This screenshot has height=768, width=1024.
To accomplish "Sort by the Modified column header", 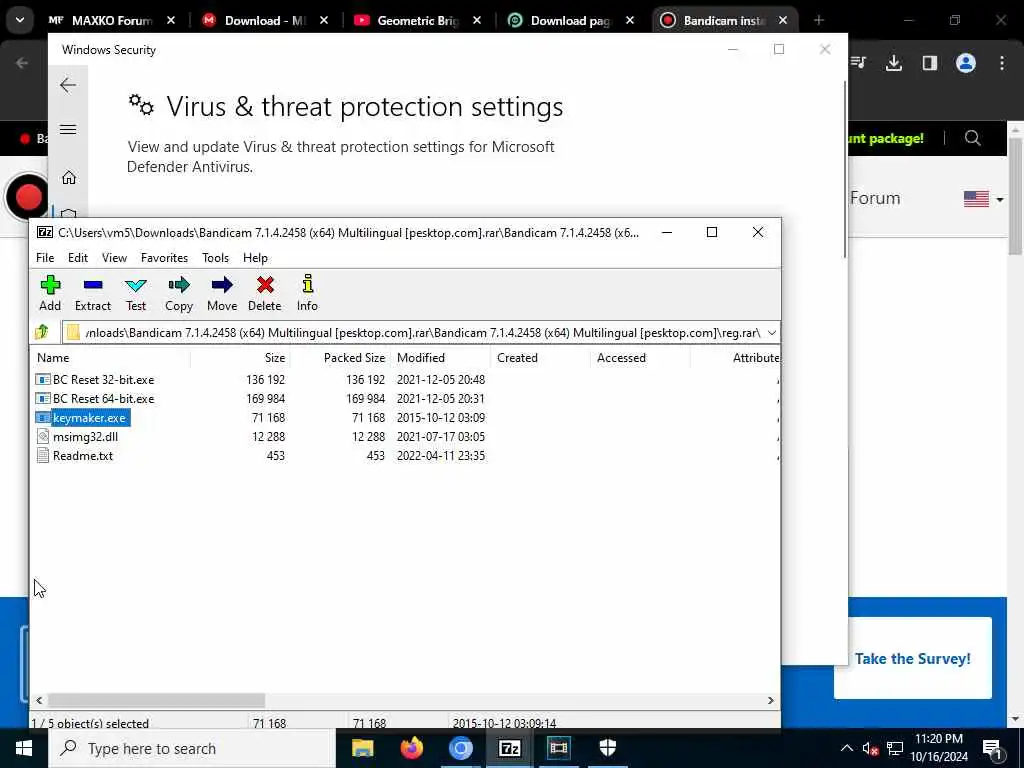I will click(x=440, y=358).
